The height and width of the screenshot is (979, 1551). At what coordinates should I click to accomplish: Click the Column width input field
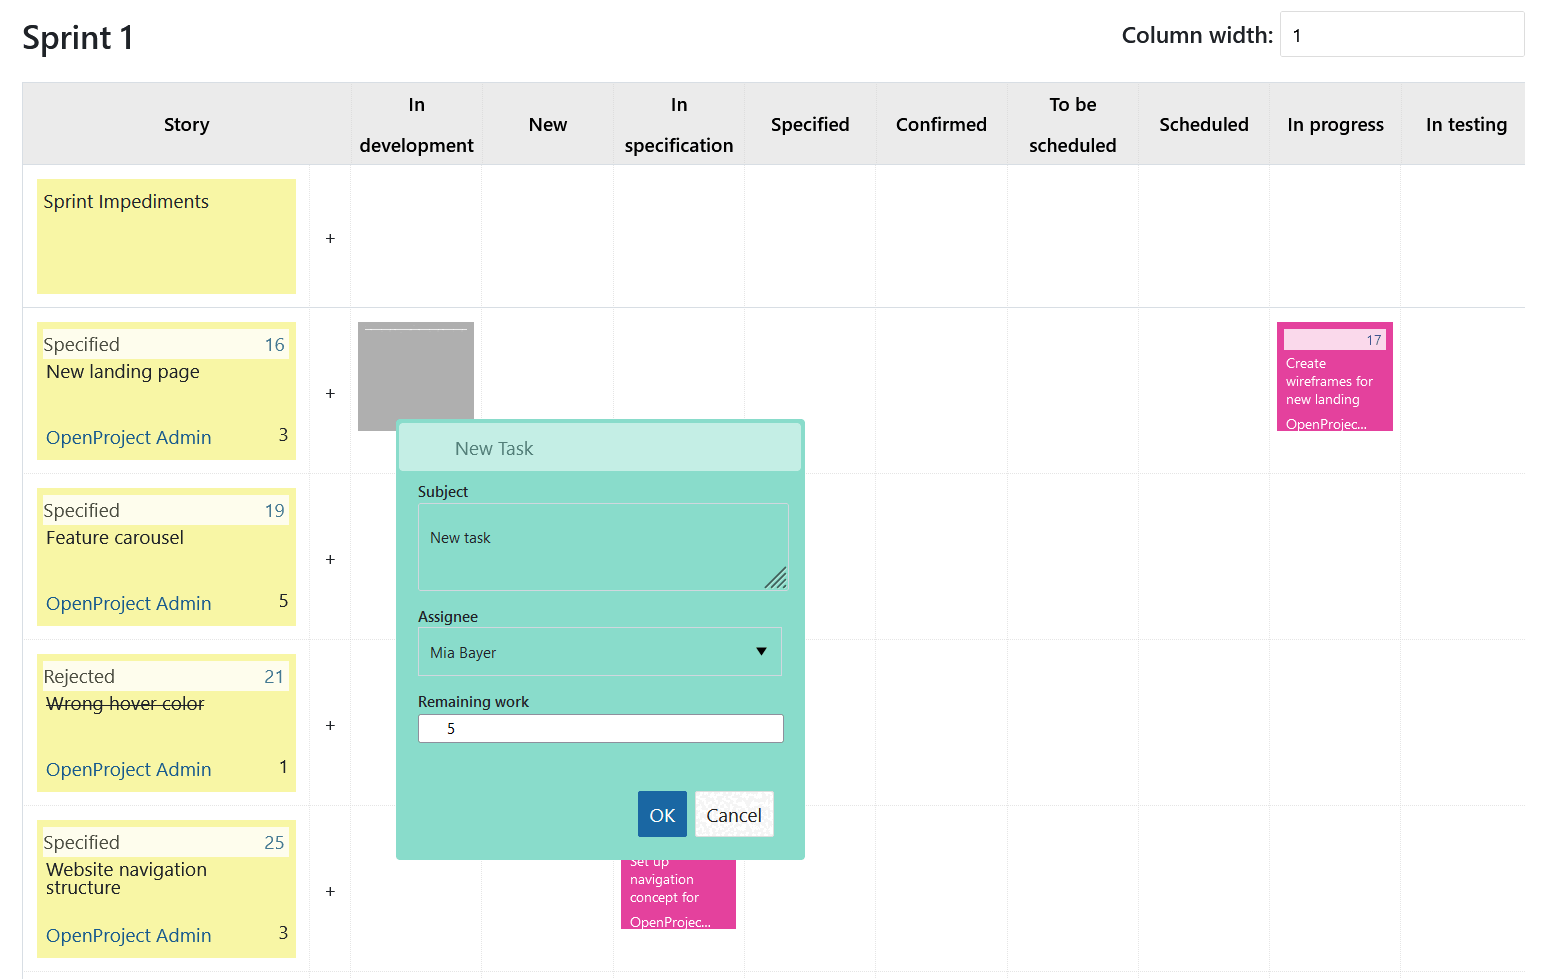1401,34
